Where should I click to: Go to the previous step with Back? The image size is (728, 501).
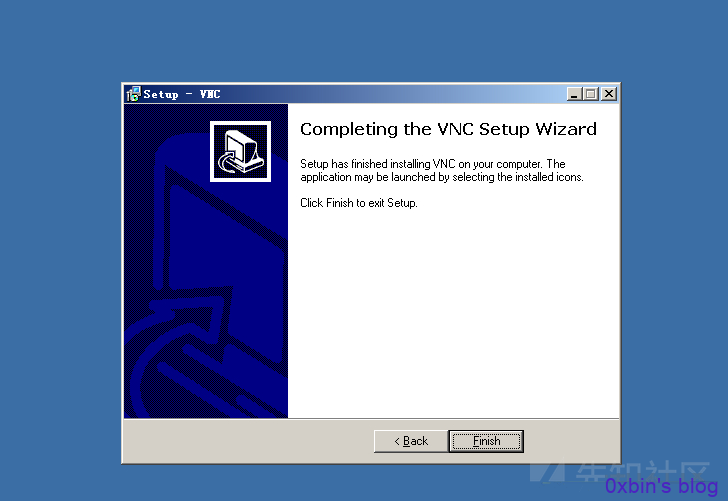click(411, 441)
